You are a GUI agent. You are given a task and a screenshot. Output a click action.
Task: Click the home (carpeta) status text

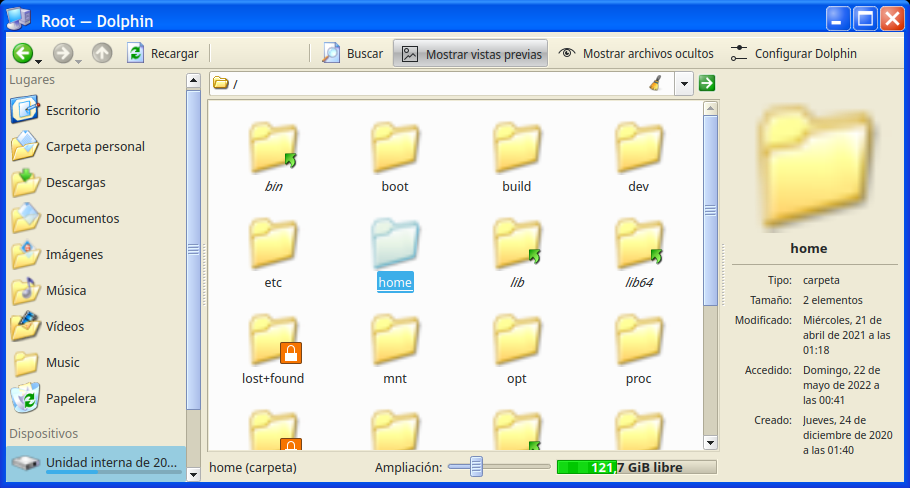(x=253, y=467)
